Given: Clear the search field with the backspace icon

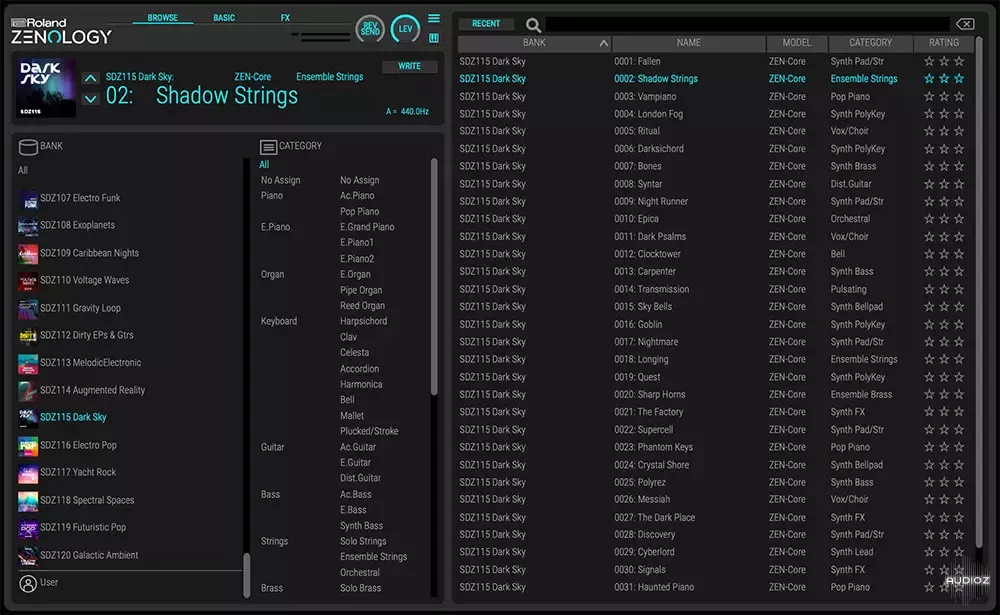Looking at the screenshot, I should tap(965, 24).
